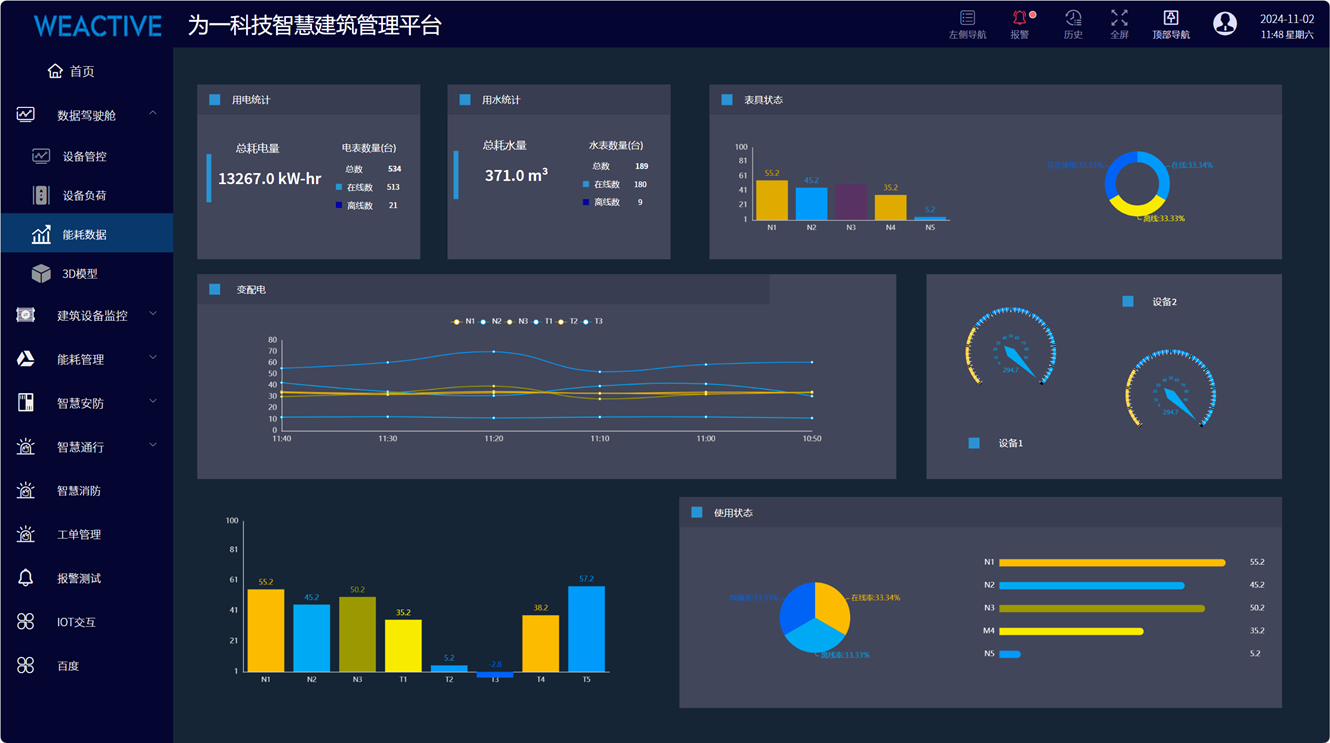Go to 首页 home link
Screen dimensions: 1330x743
coord(72,71)
